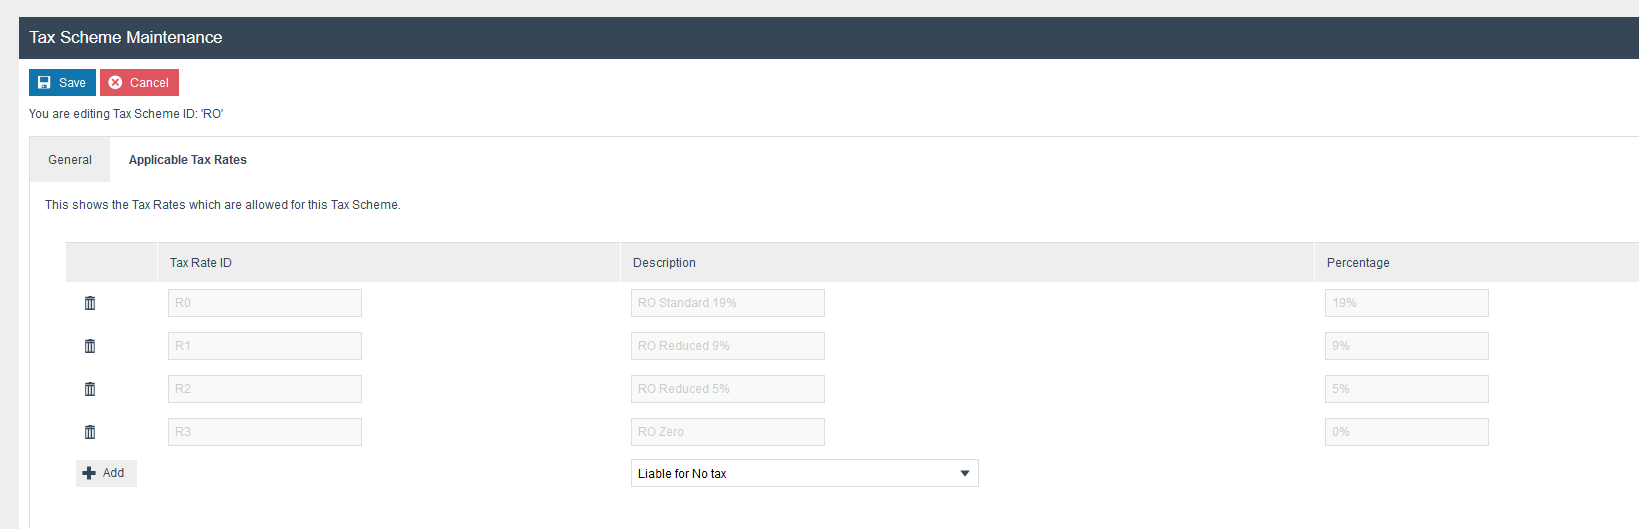Remove the R2 row via trash icon
1639x529 pixels.
(90, 389)
